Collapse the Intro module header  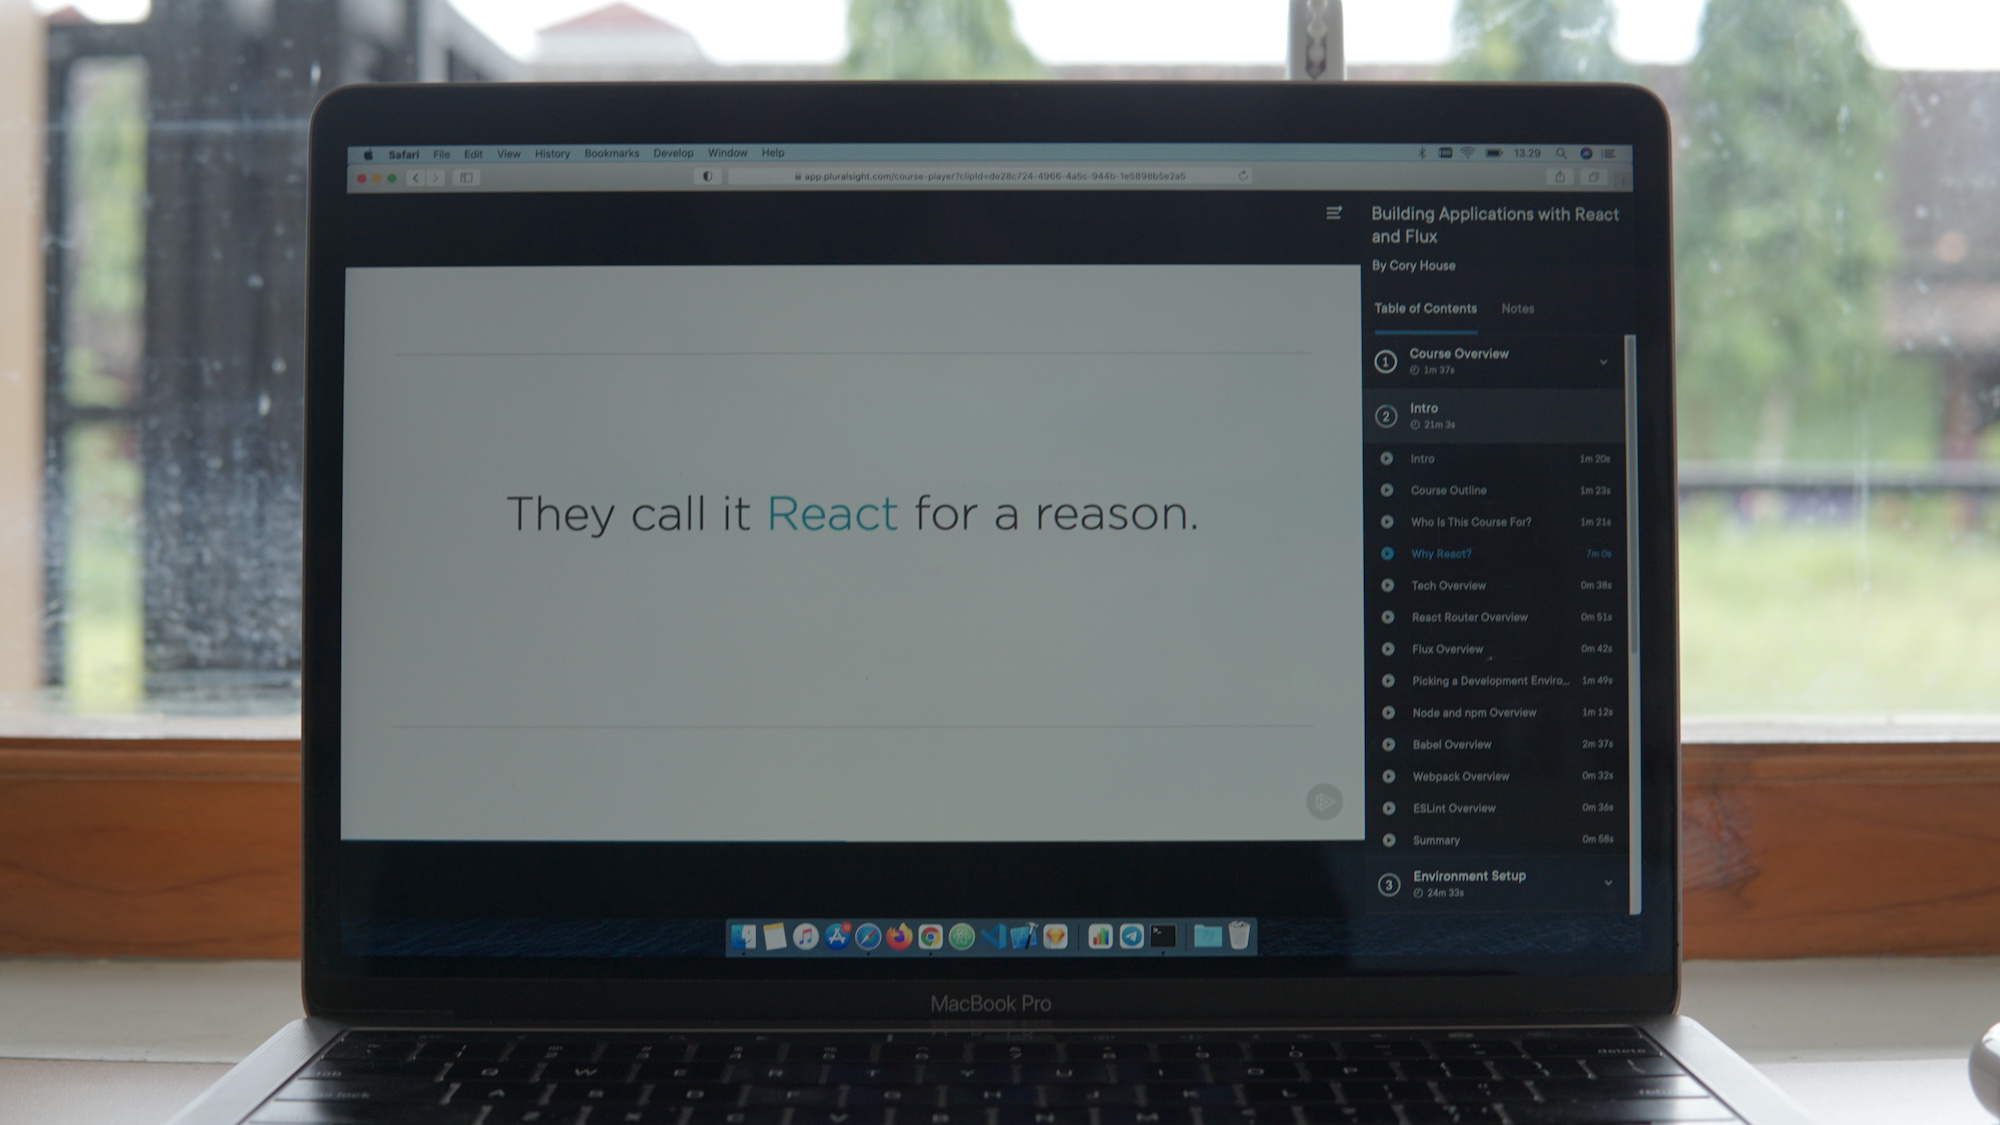[x=1496, y=416]
